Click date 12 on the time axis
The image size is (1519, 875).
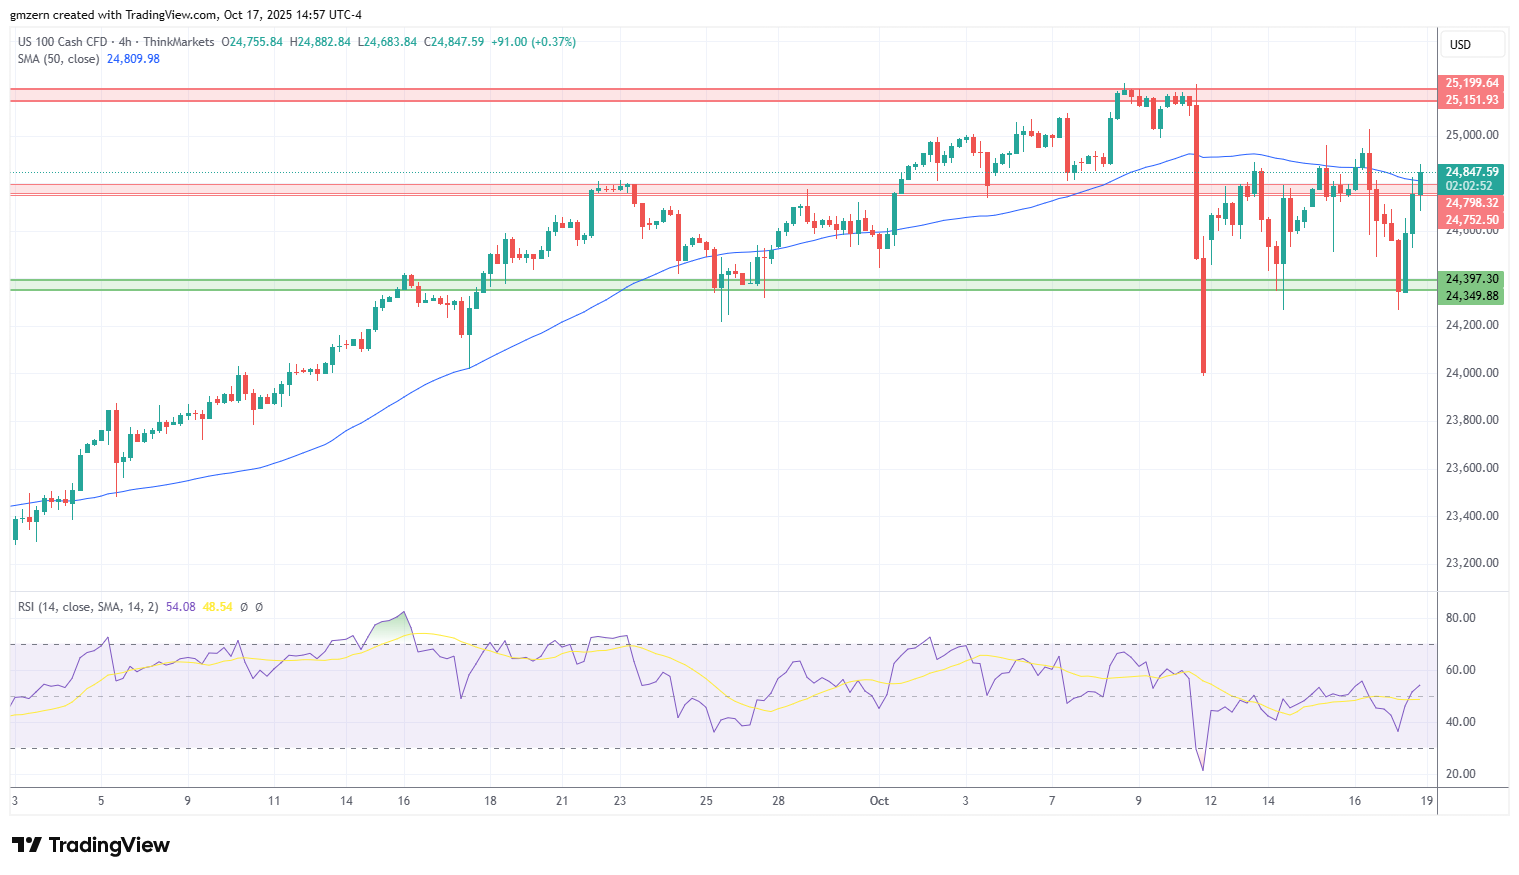coord(1211,801)
